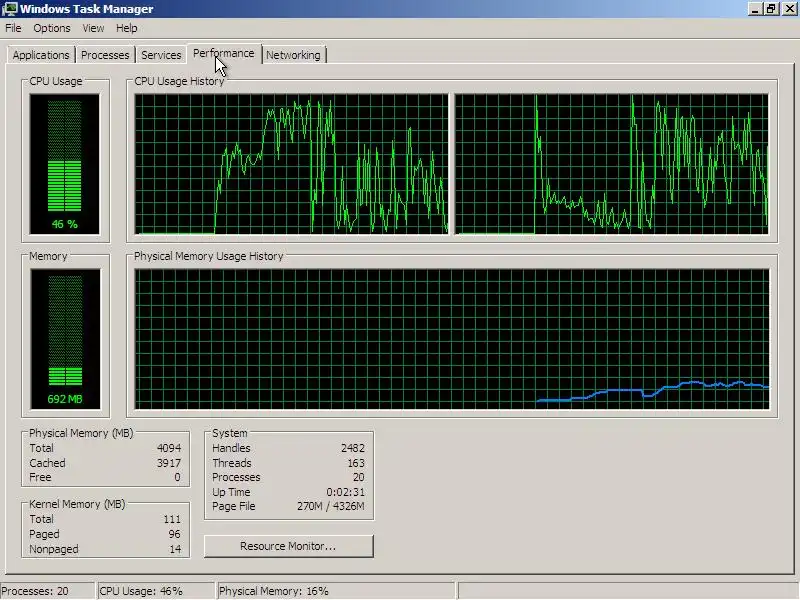Open the Help menu
The width and height of the screenshot is (800, 600).
click(127, 29)
